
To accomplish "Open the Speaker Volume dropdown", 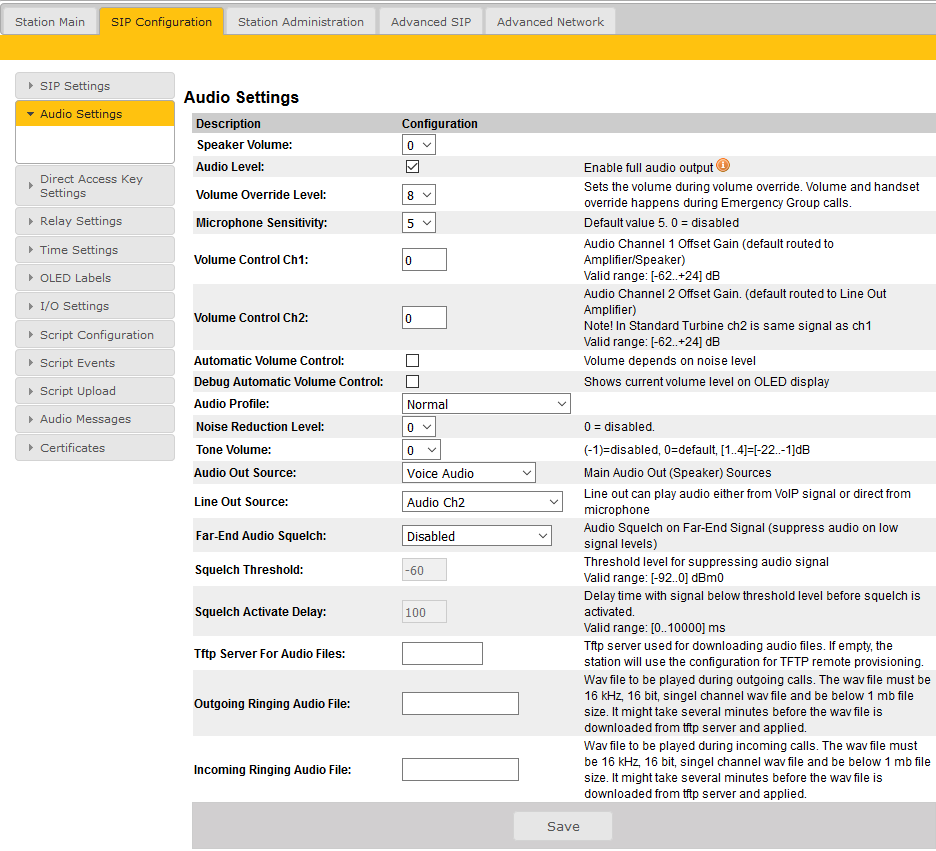I will click(x=419, y=145).
